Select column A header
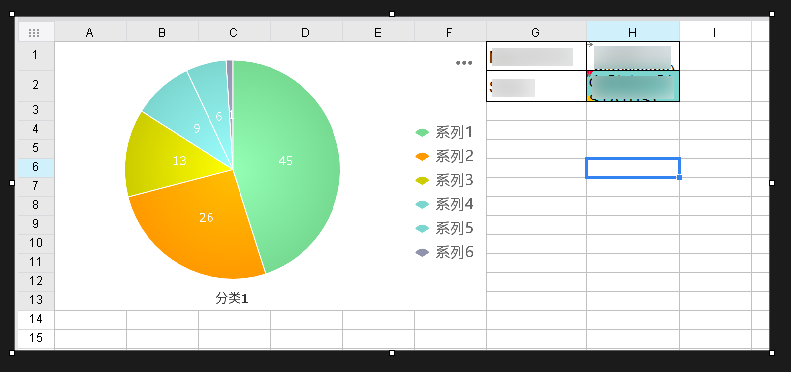This screenshot has height=372, width=791. [x=90, y=32]
